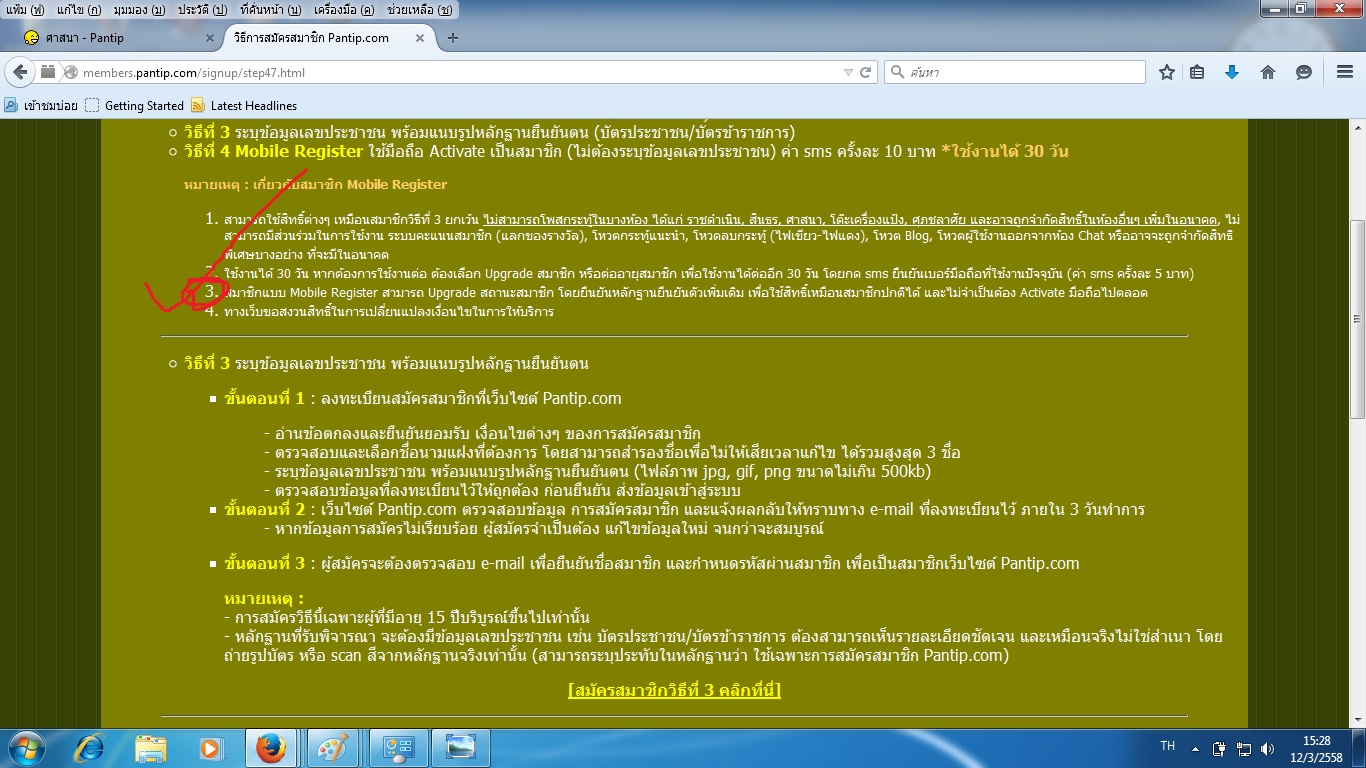Click the ขั้นตอนที่ 2 step heading

(x=265, y=509)
